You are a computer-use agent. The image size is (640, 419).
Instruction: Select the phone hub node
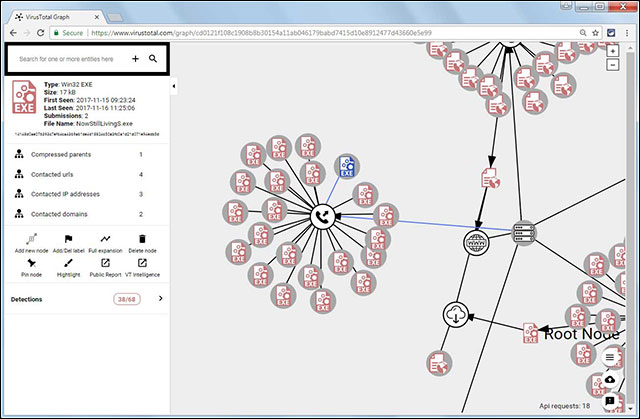322,217
